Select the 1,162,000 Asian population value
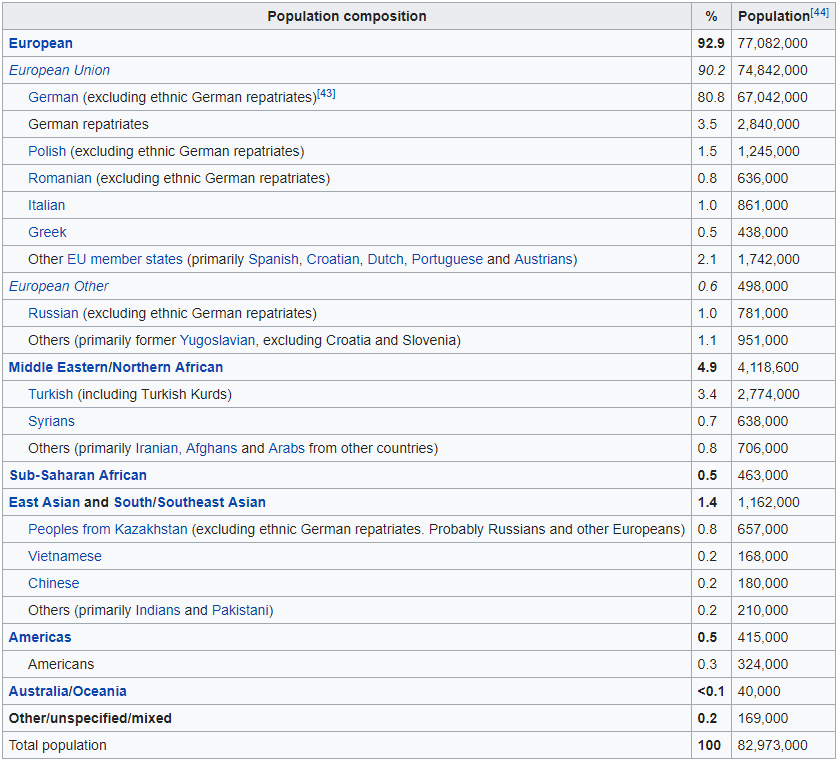The height and width of the screenshot is (761, 838). point(769,502)
